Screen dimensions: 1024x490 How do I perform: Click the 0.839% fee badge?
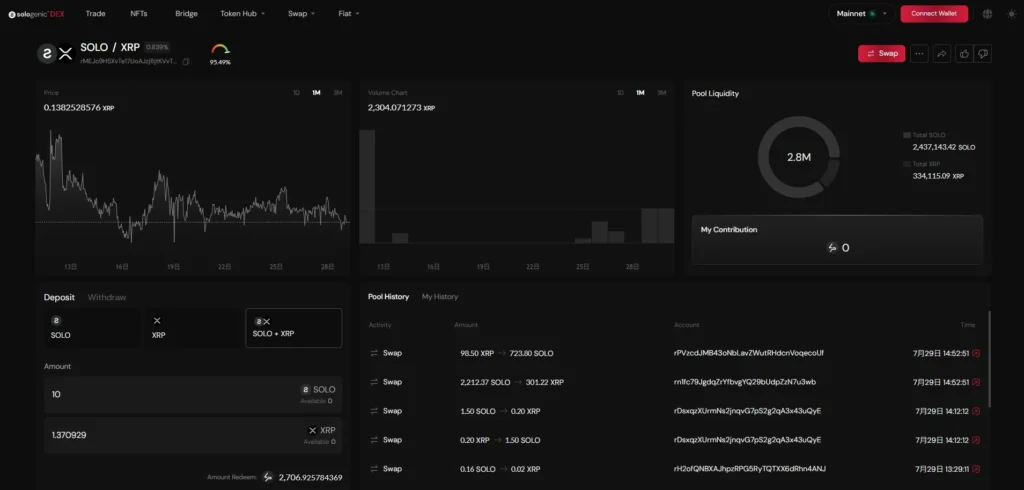click(157, 47)
